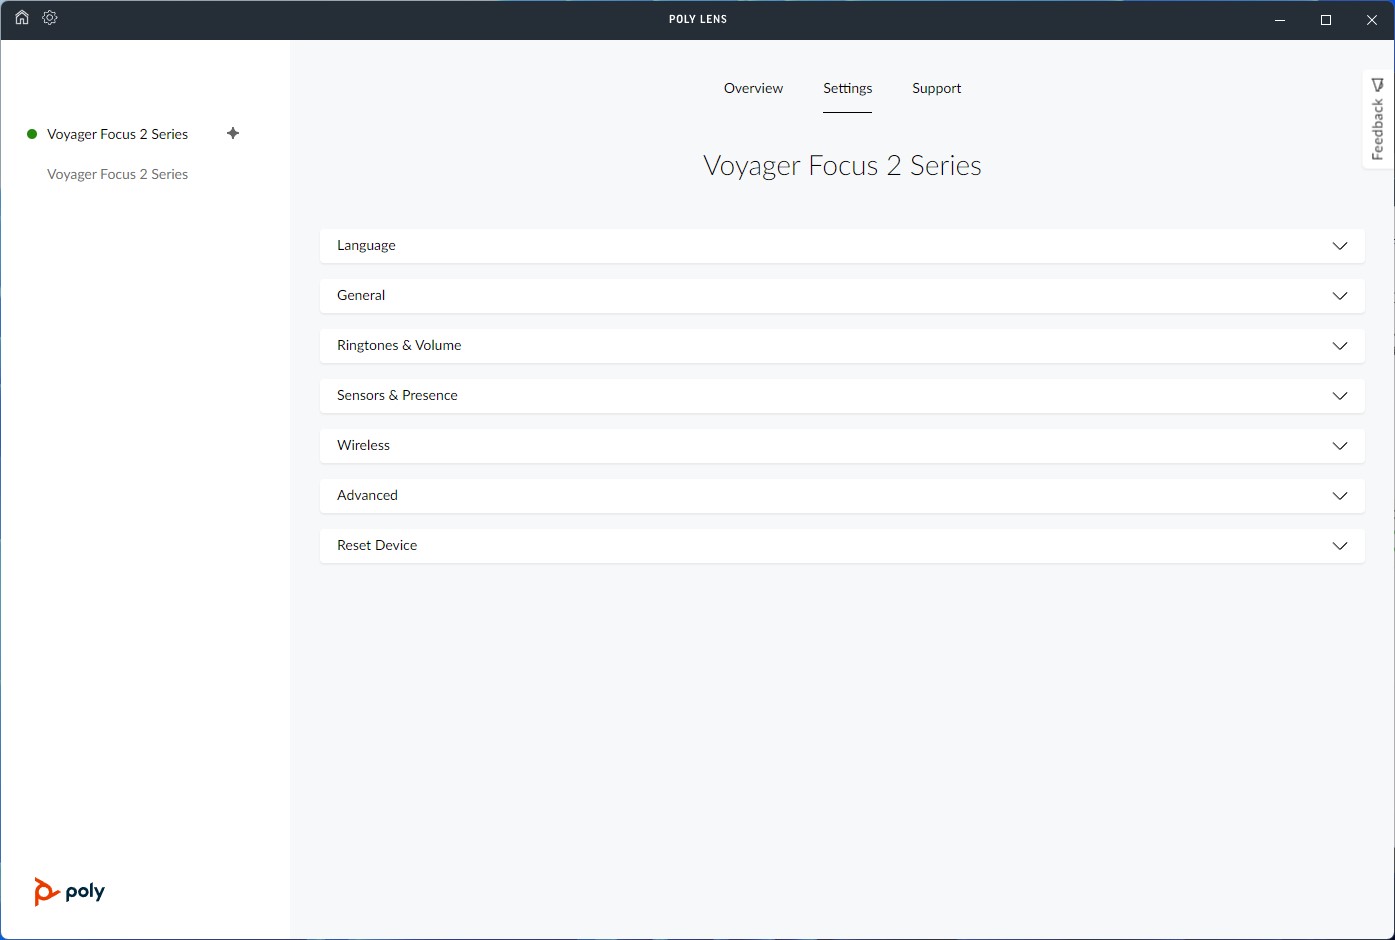
Task: Go to the Poly Lens home icon
Action: pos(22,18)
